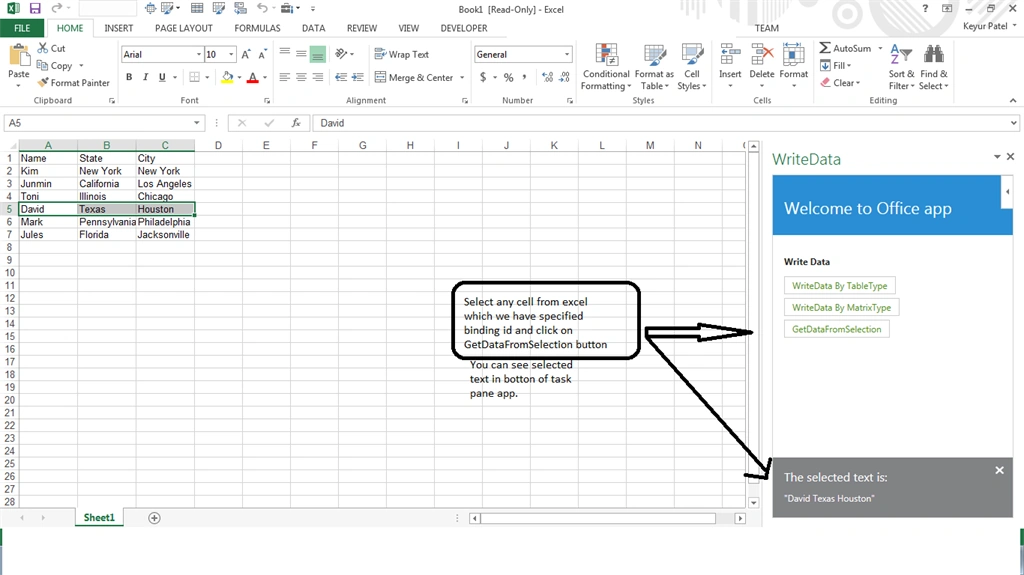Click the Insert cells icon
The height and width of the screenshot is (575, 1024).
tap(730, 56)
